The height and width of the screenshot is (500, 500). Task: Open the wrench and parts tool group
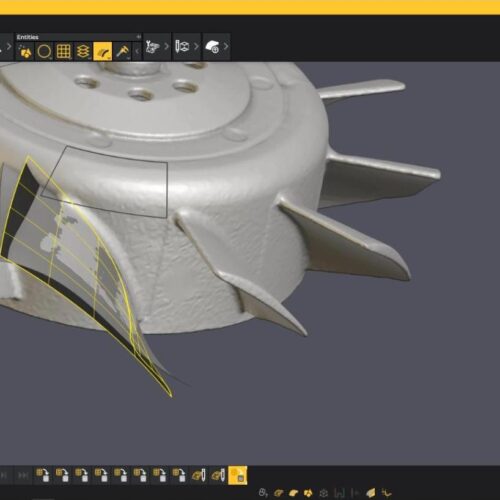click(152, 47)
